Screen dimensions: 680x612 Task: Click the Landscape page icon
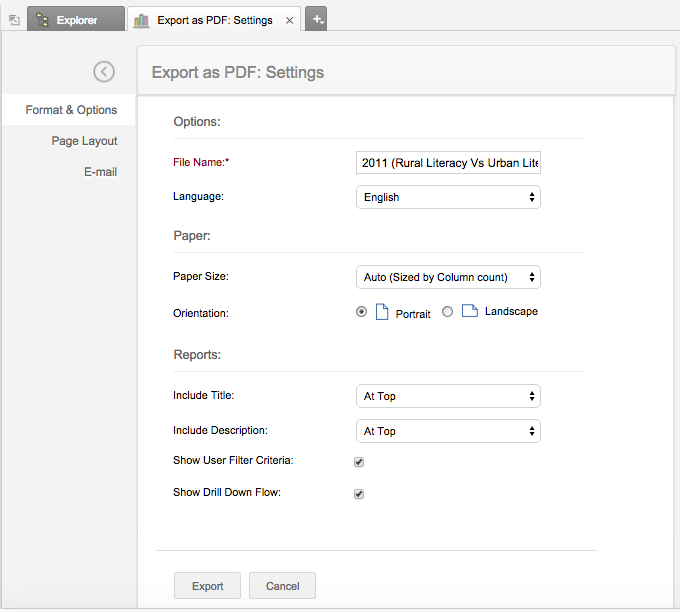pos(469,312)
